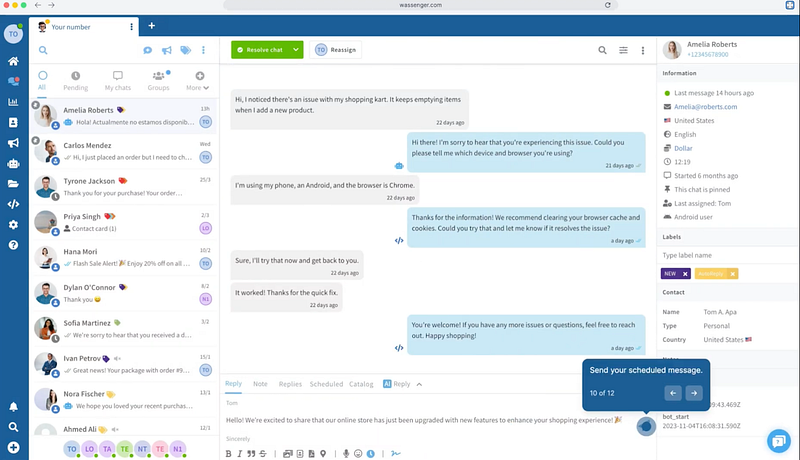
Task: Open the Scheduled tab in composer
Action: click(326, 384)
